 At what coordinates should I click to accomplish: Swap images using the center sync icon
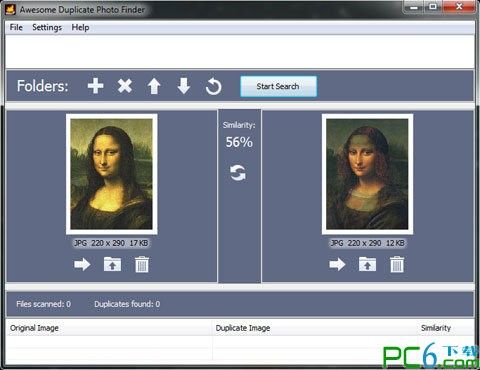point(238,173)
